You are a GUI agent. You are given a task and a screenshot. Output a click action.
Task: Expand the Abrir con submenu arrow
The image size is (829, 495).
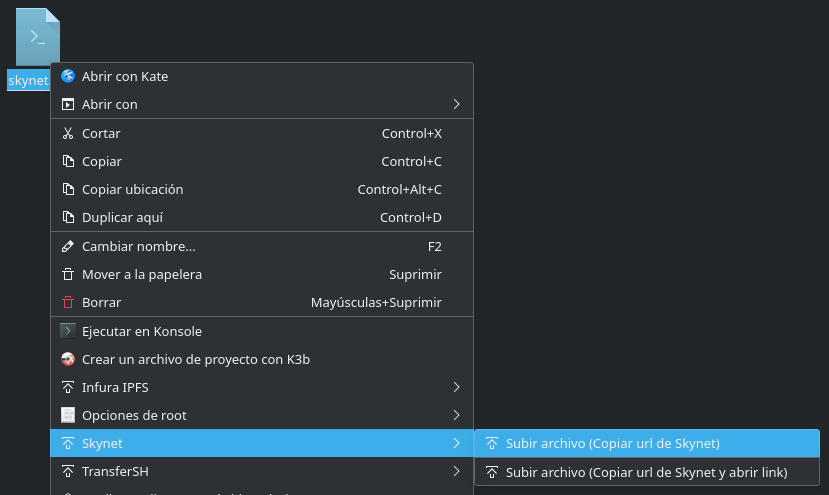click(x=457, y=104)
